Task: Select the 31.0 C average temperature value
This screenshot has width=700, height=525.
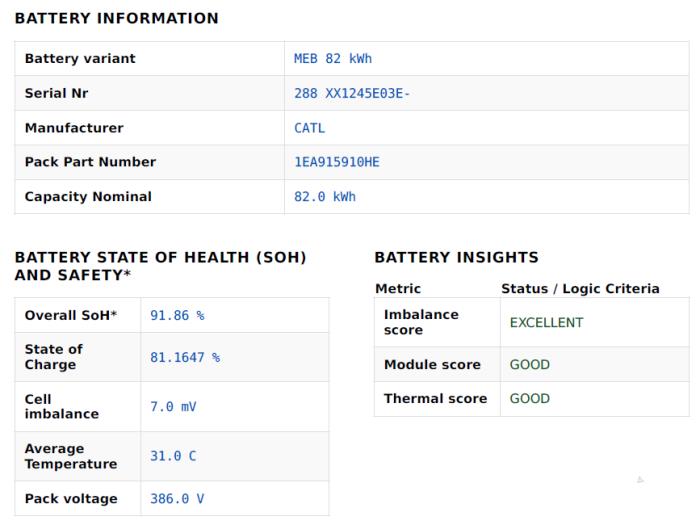Action: pos(173,456)
